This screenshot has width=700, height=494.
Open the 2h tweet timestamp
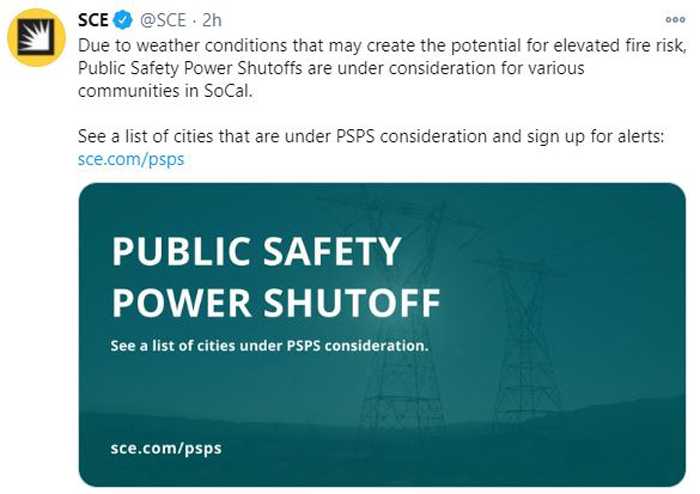tap(212, 20)
